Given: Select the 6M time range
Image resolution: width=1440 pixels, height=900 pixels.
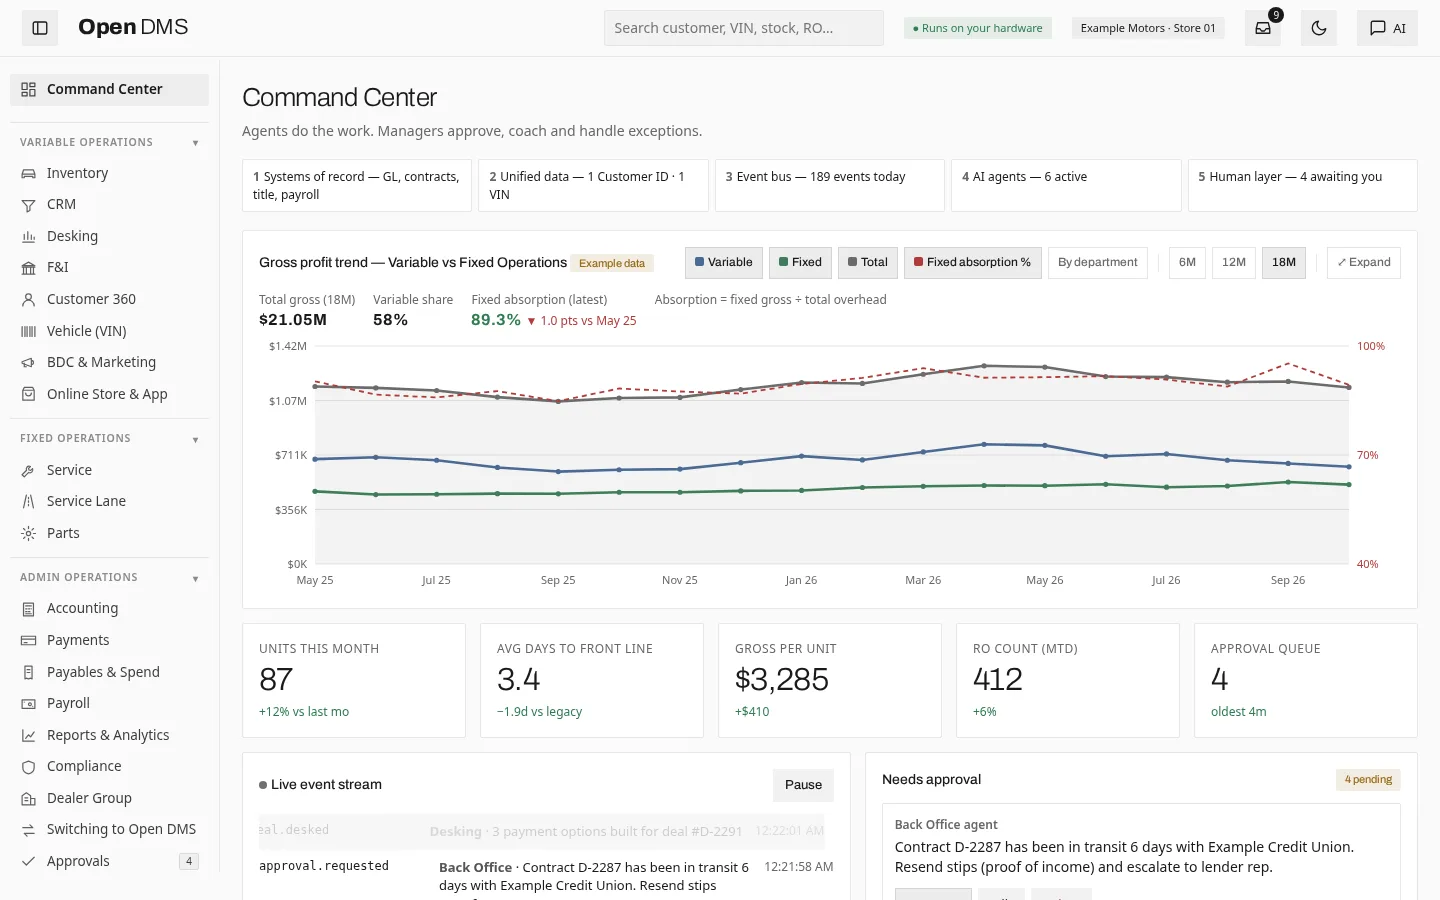Looking at the screenshot, I should pyautogui.click(x=1187, y=263).
